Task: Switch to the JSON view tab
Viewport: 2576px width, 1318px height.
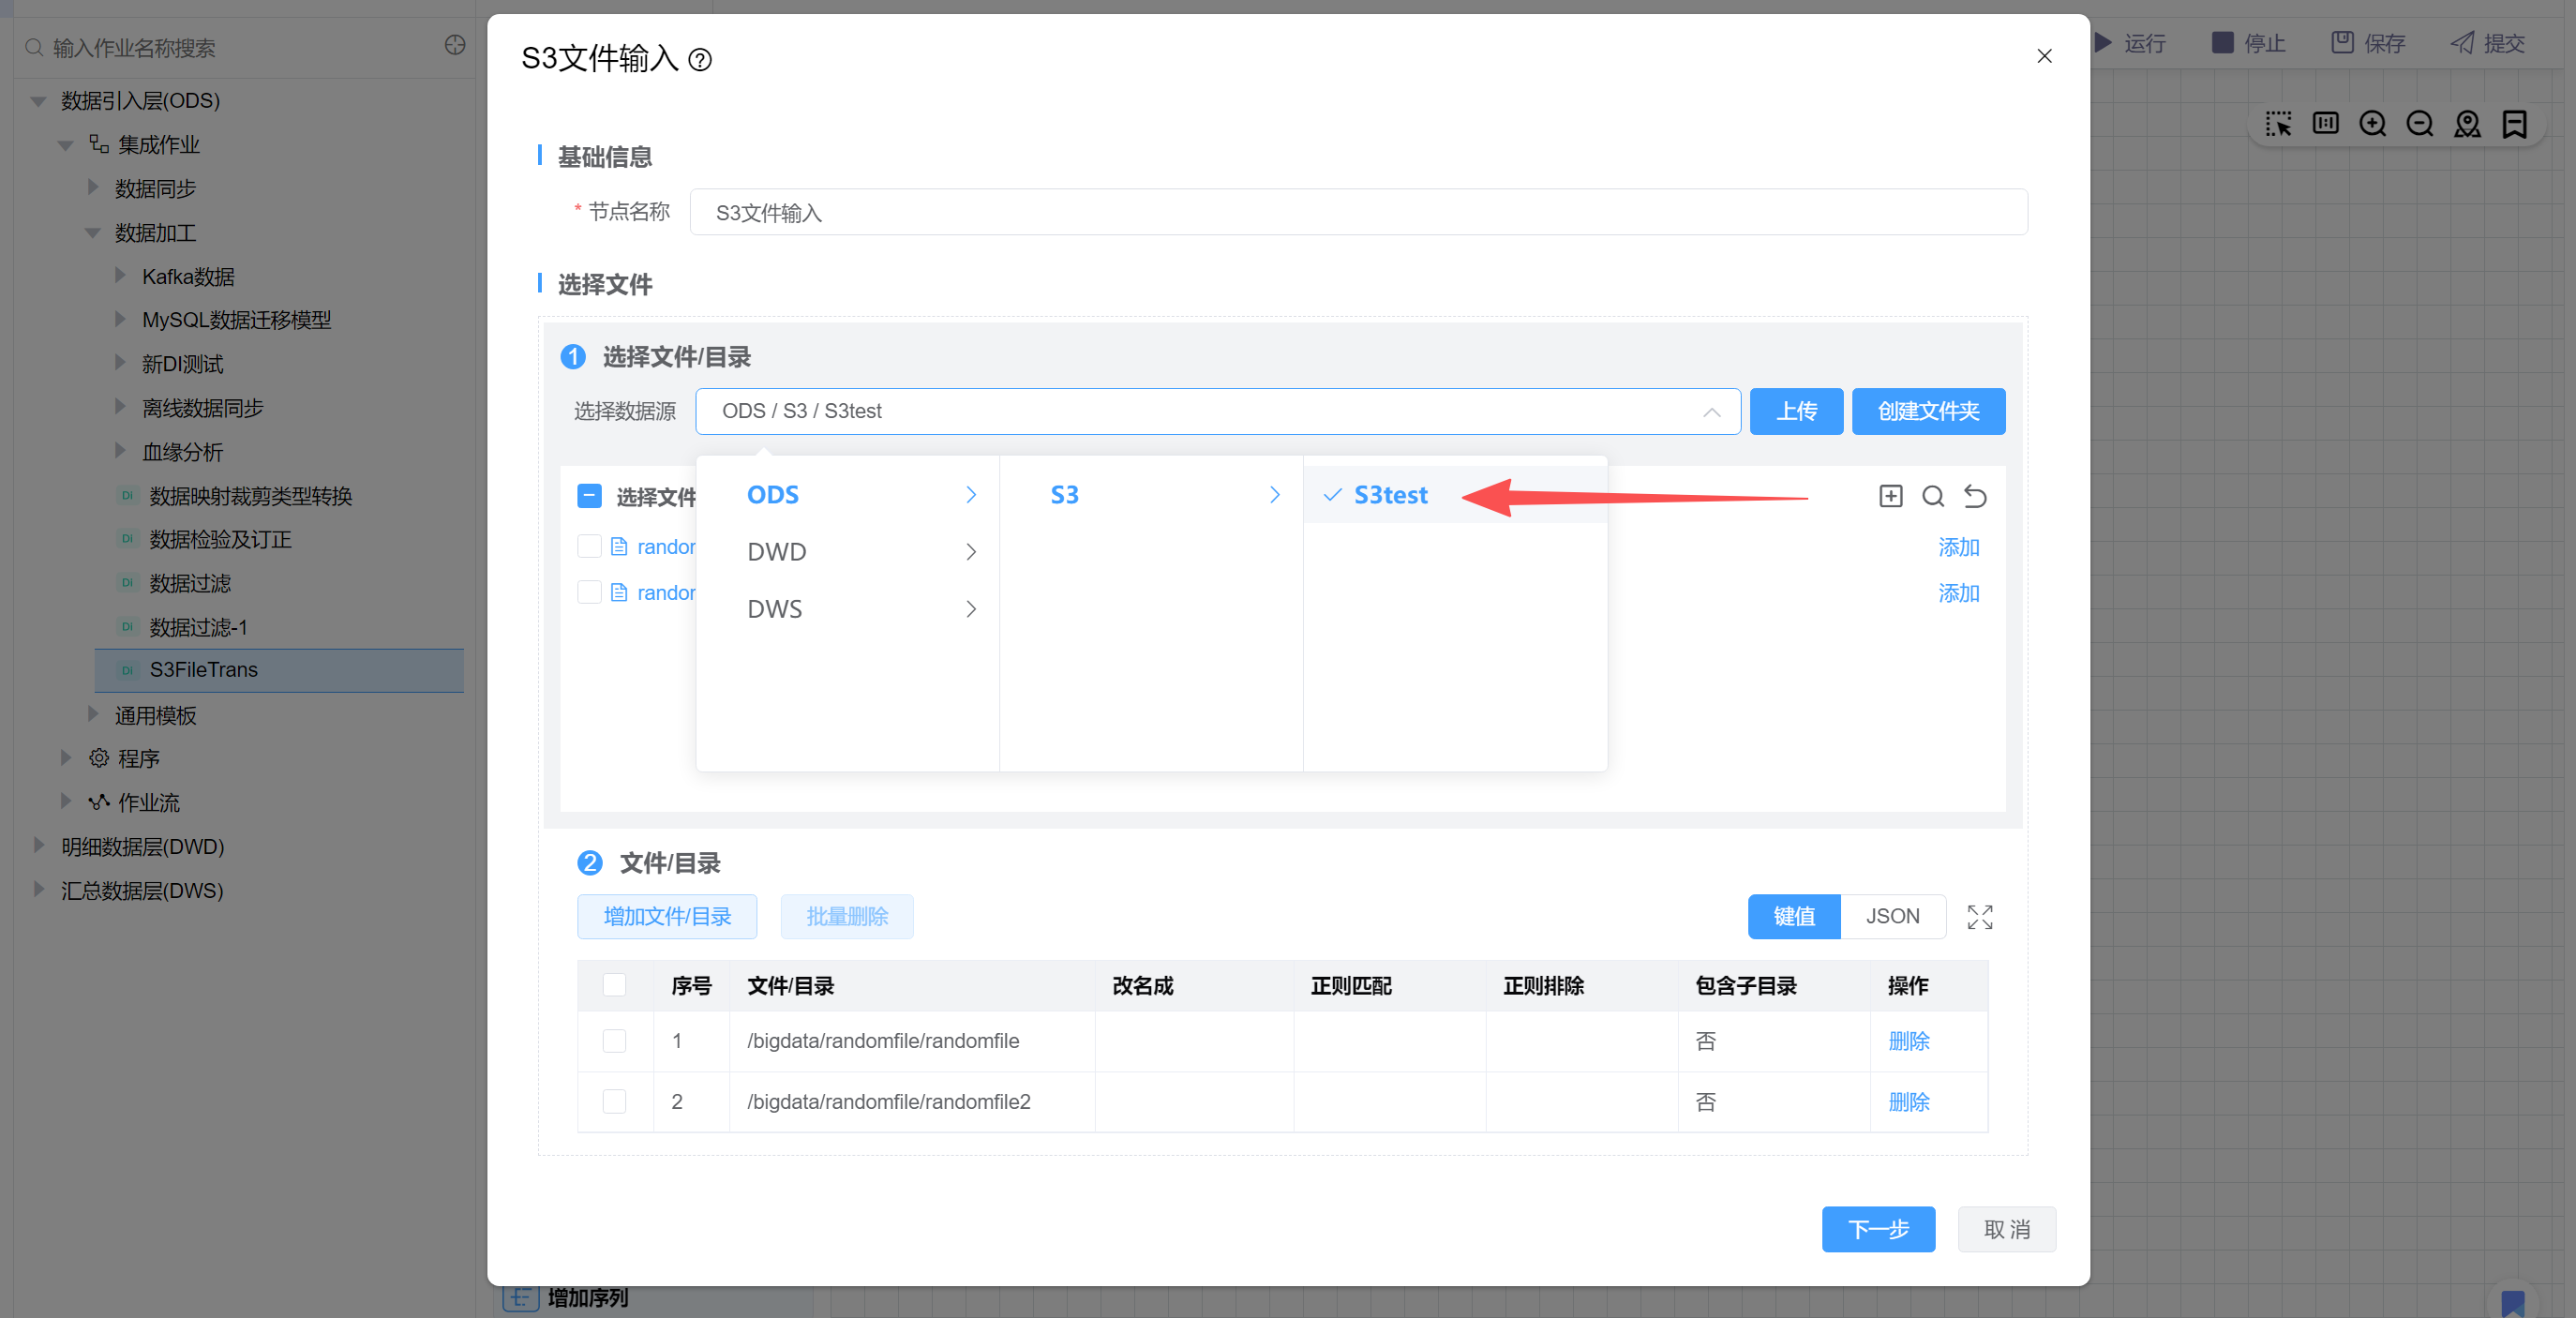Action: click(1892, 916)
